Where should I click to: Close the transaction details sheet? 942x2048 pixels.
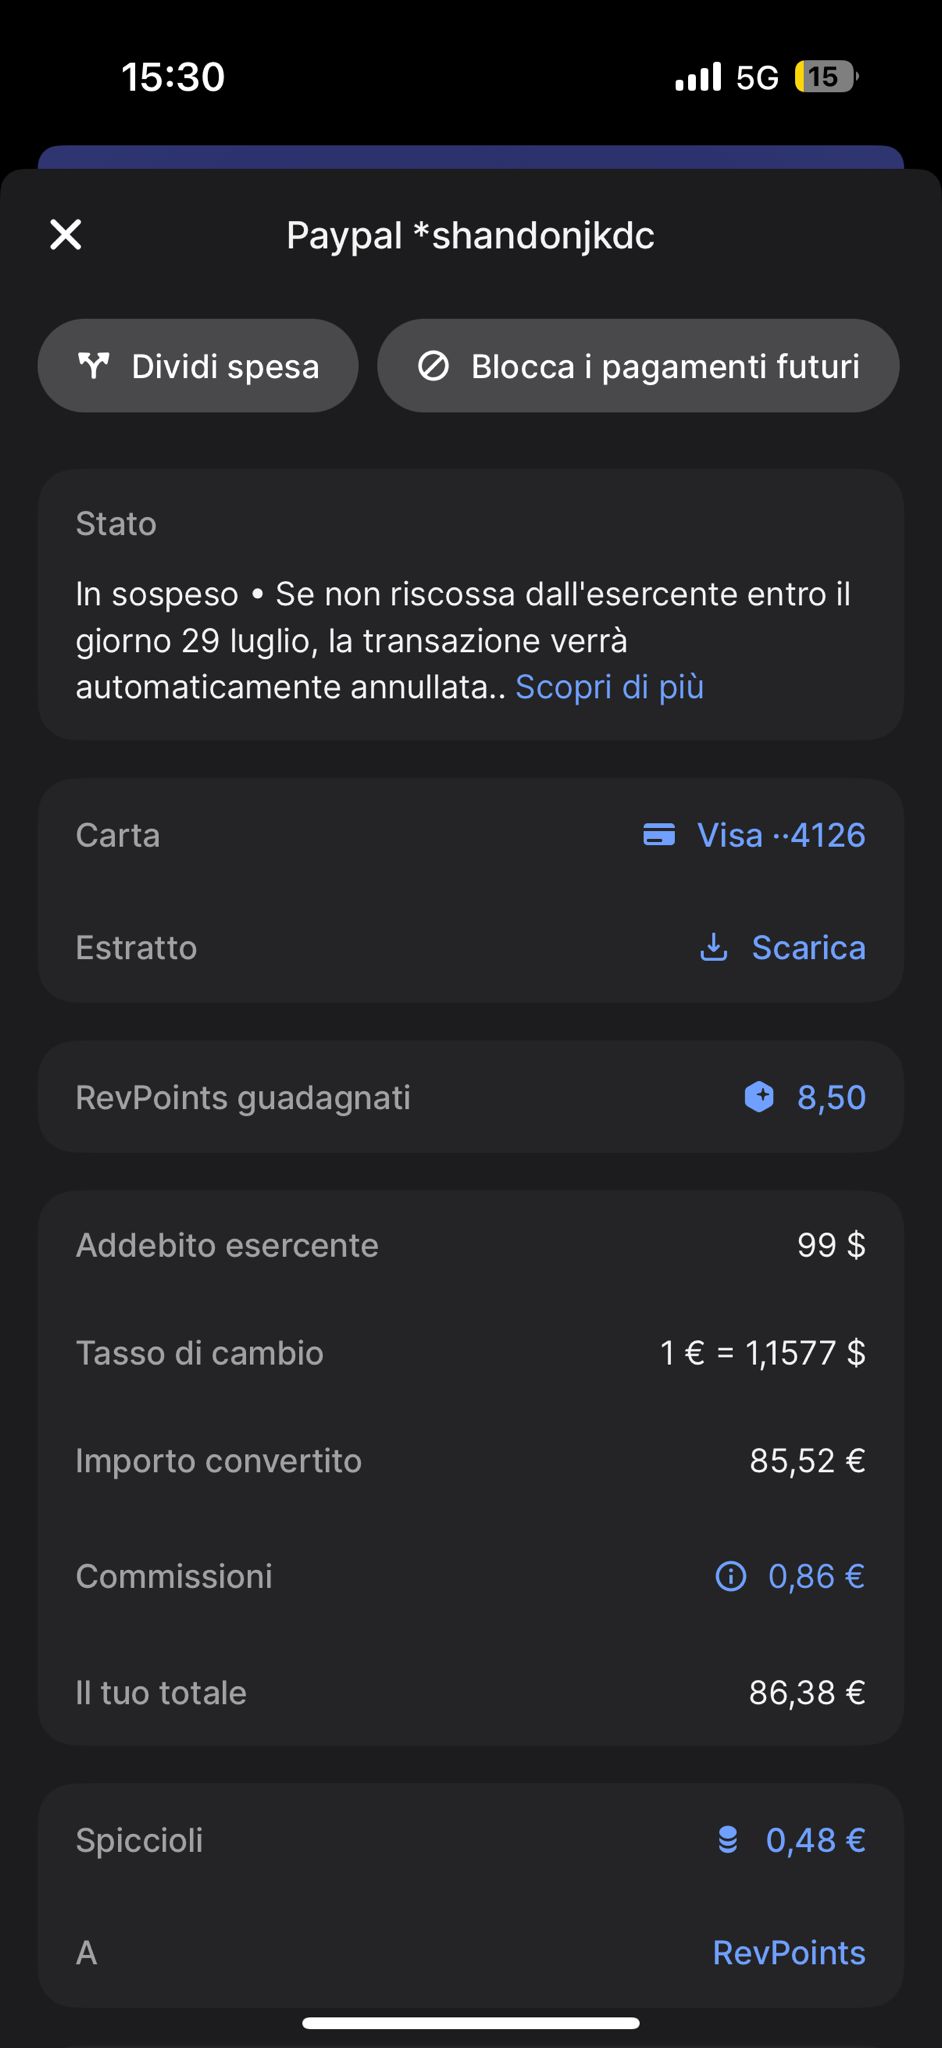66,235
